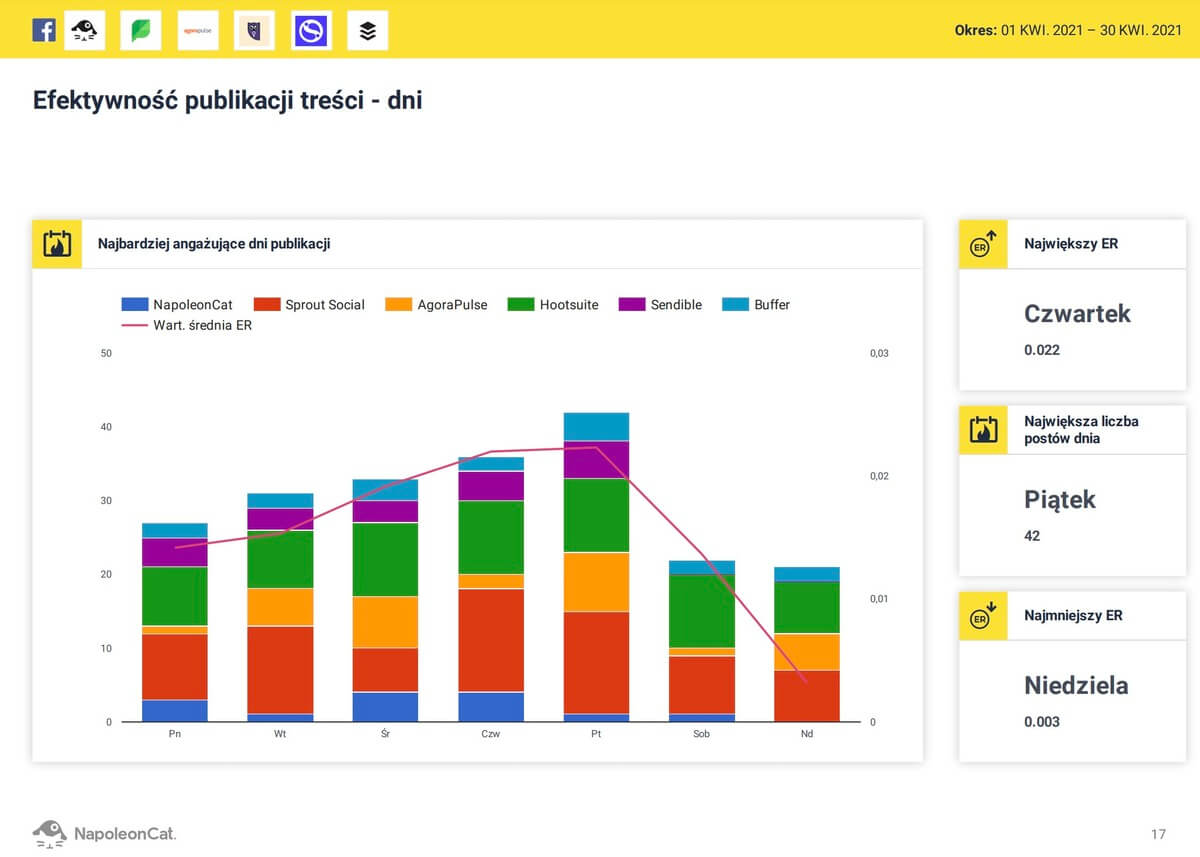This screenshot has width=1200, height=857.
Task: Toggle Sprout Social series in legend
Action: 309,304
